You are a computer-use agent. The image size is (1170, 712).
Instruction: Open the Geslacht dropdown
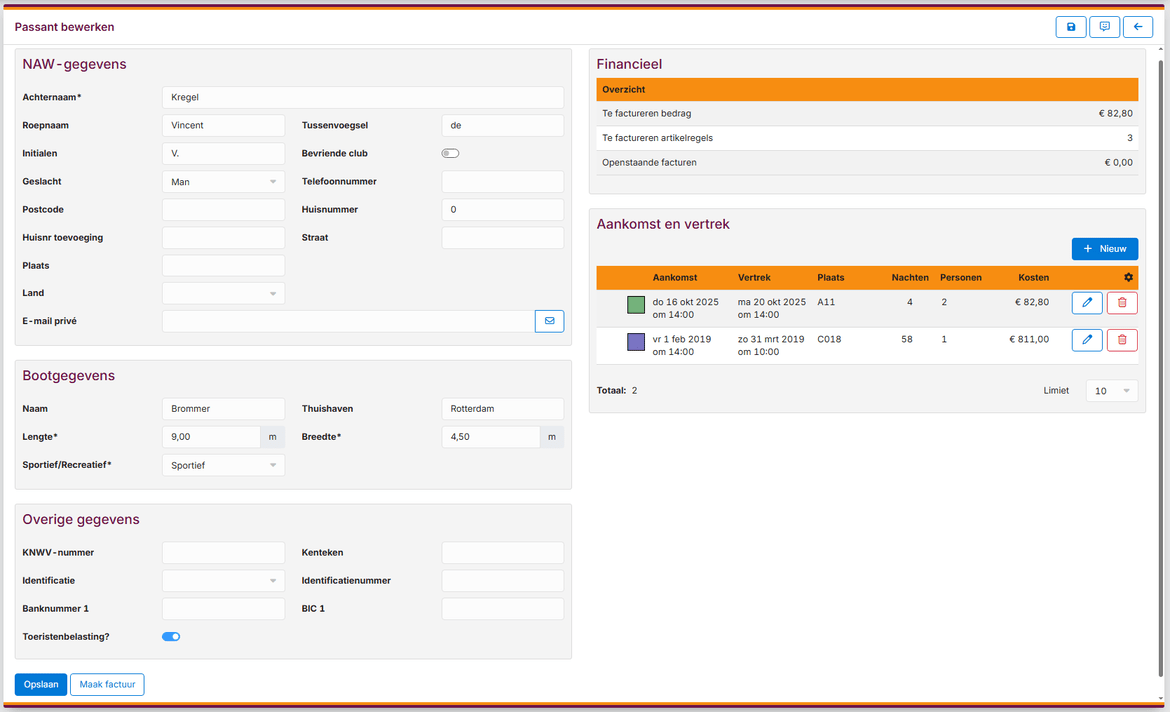223,182
